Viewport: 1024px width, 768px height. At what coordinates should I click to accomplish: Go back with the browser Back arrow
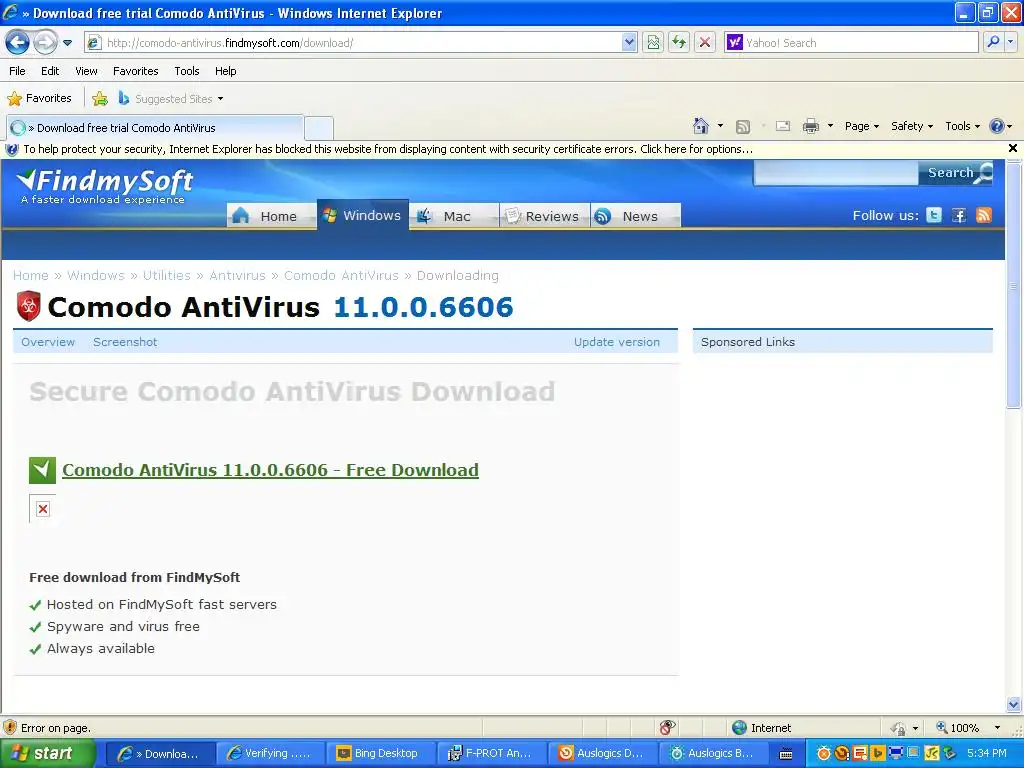(x=18, y=43)
